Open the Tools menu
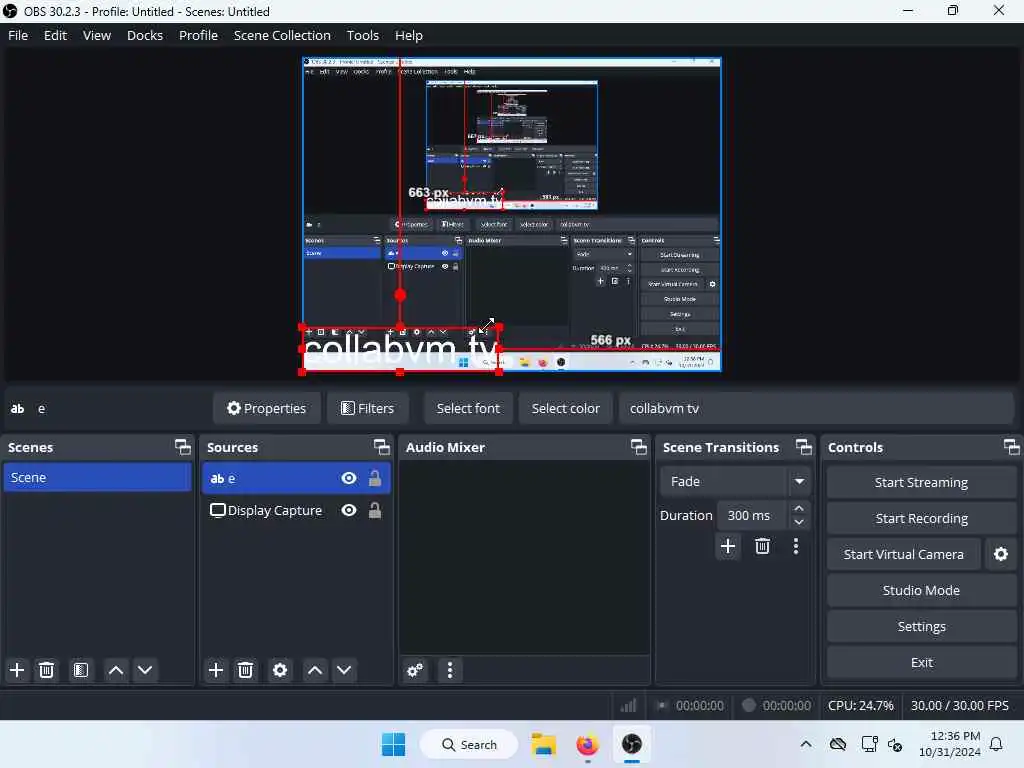Screen dimensions: 1024x768 pyautogui.click(x=362, y=35)
